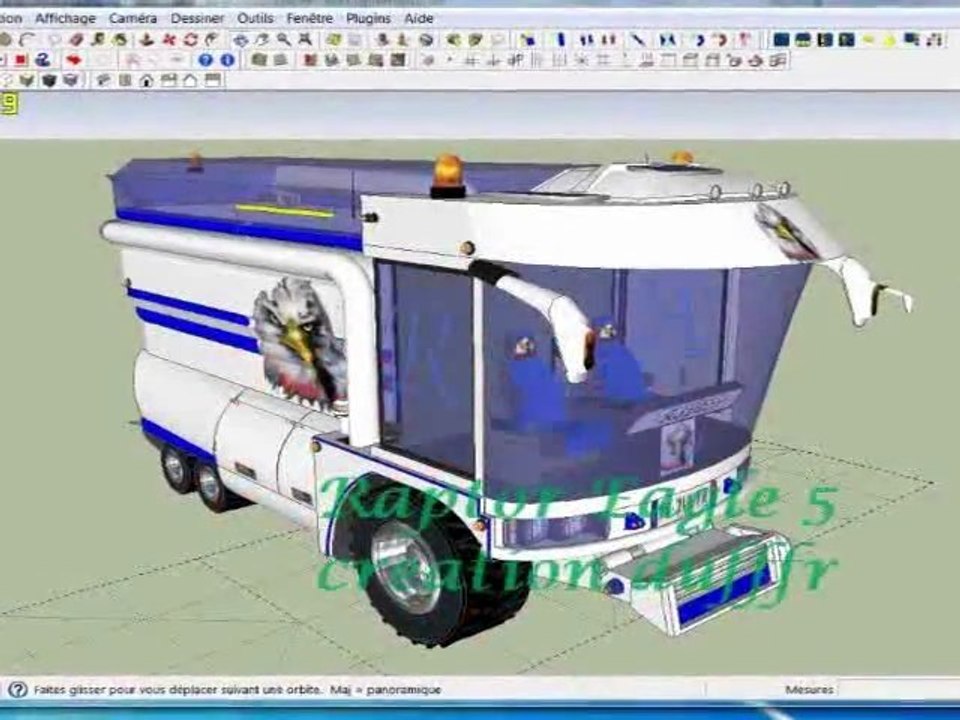960x720 pixels.
Task: Open the Dessiner menu
Action: (x=197, y=18)
